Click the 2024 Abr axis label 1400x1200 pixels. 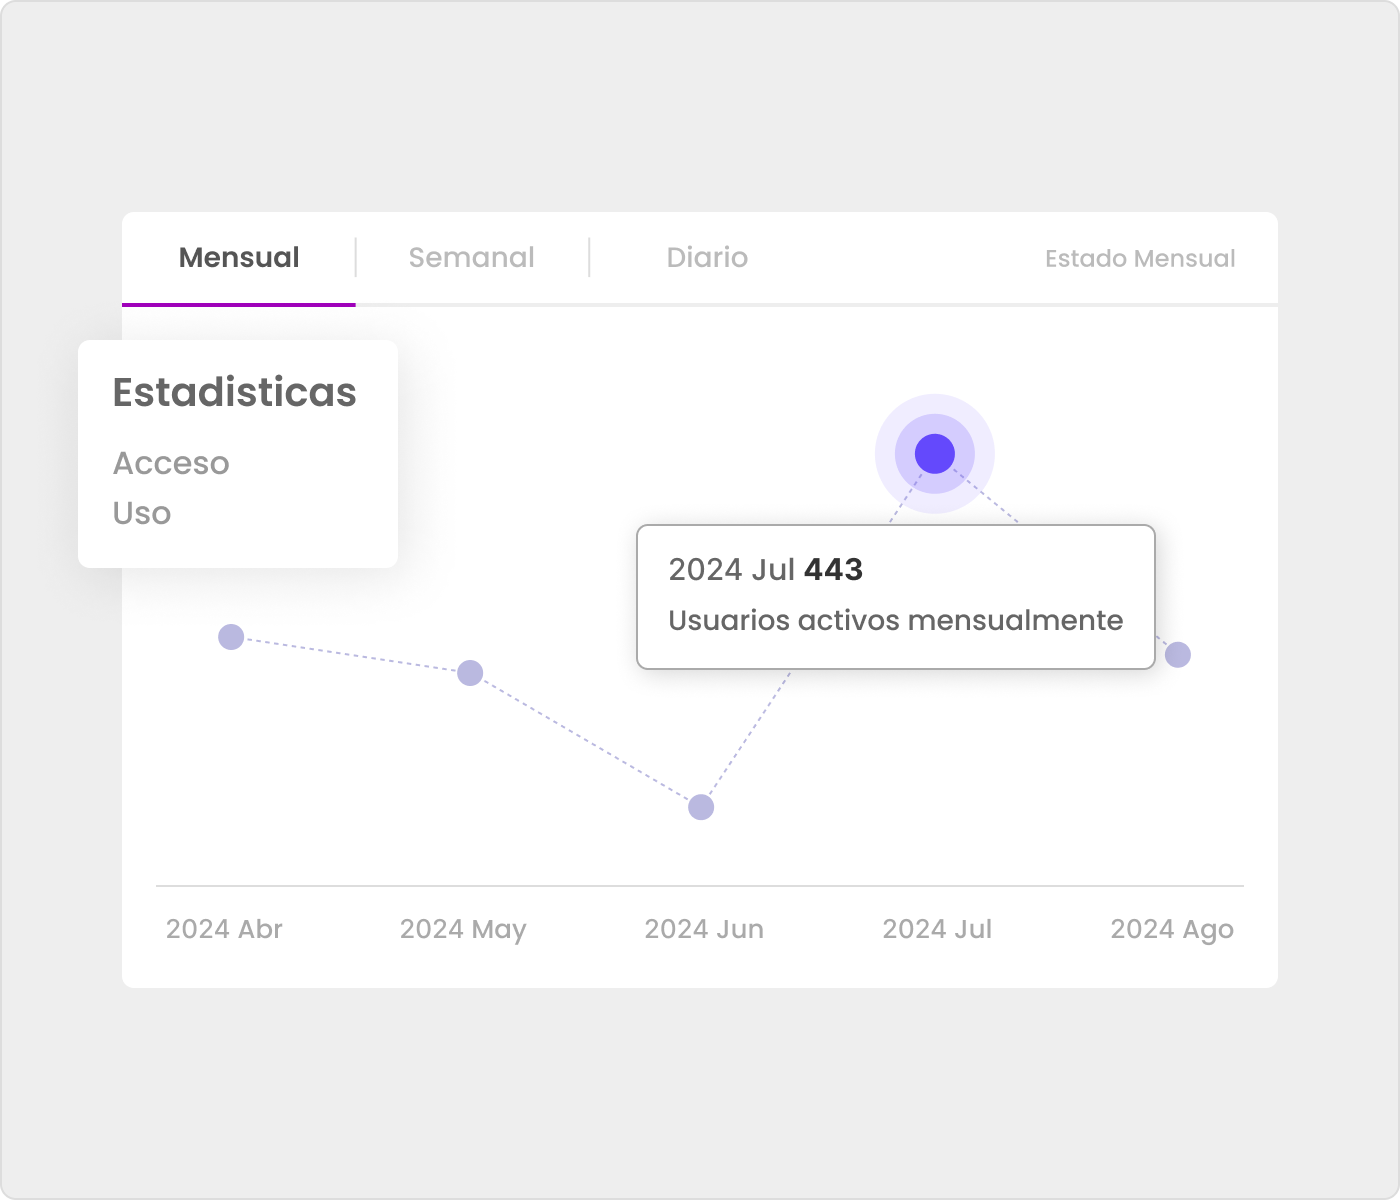coord(224,929)
